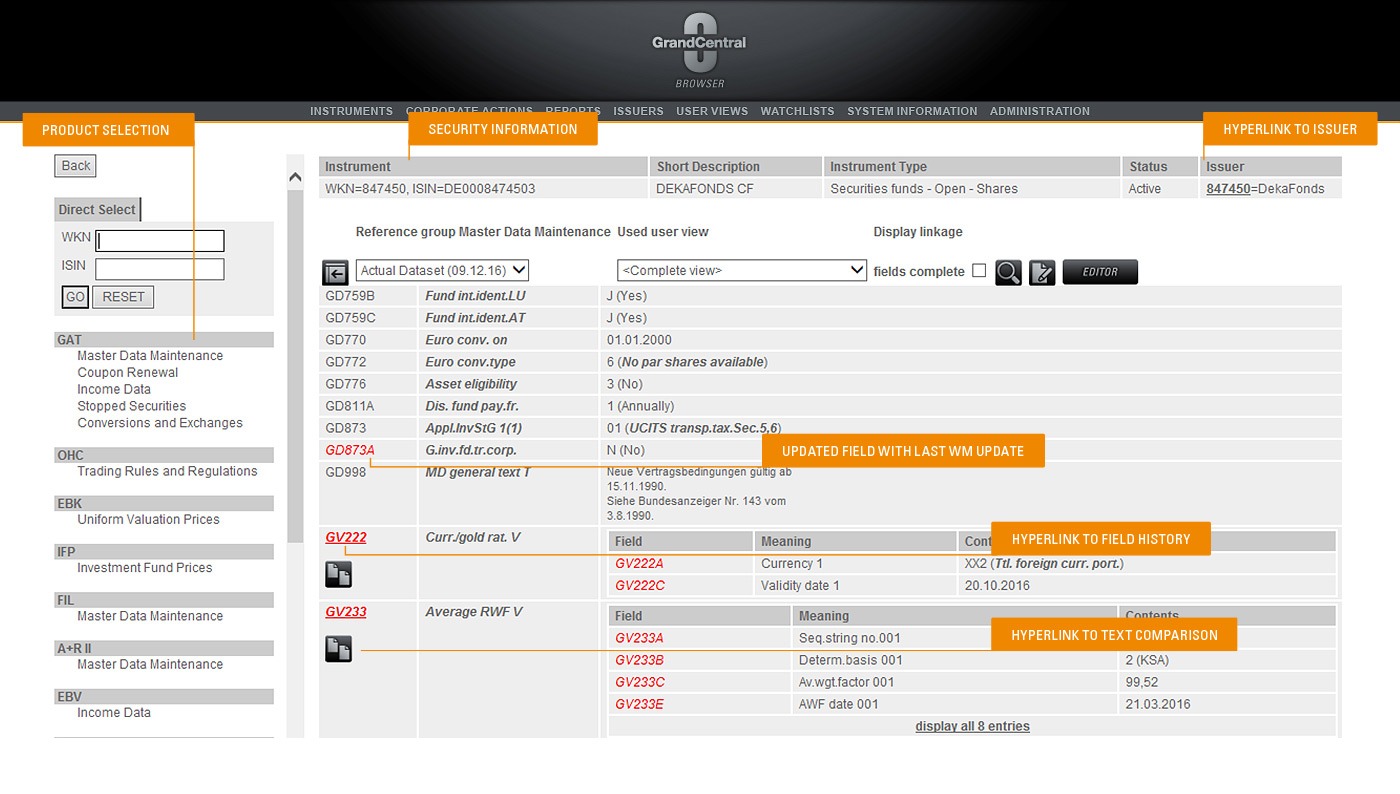Click the GO button
This screenshot has width=1400, height=794.
pyautogui.click(x=75, y=297)
